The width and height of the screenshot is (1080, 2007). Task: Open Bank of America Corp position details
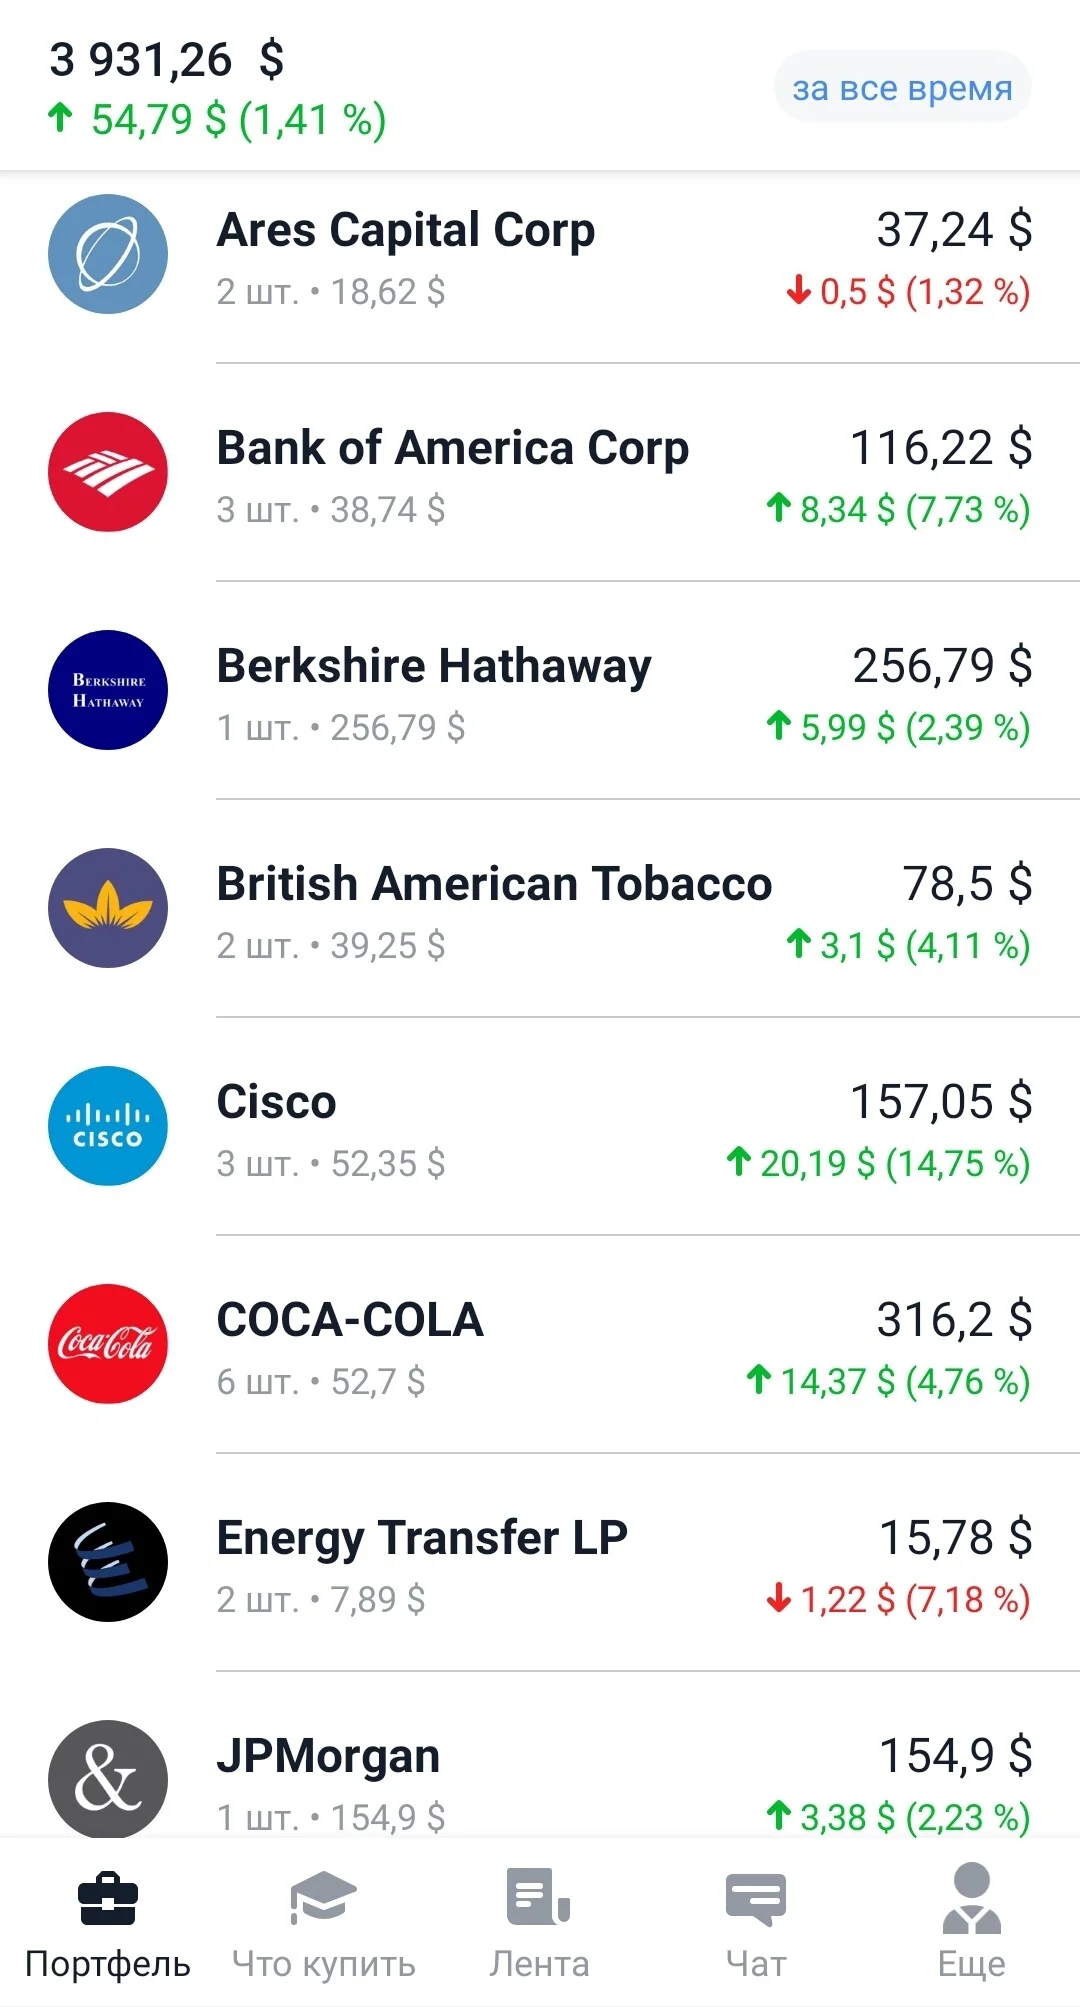pyautogui.click(x=540, y=473)
